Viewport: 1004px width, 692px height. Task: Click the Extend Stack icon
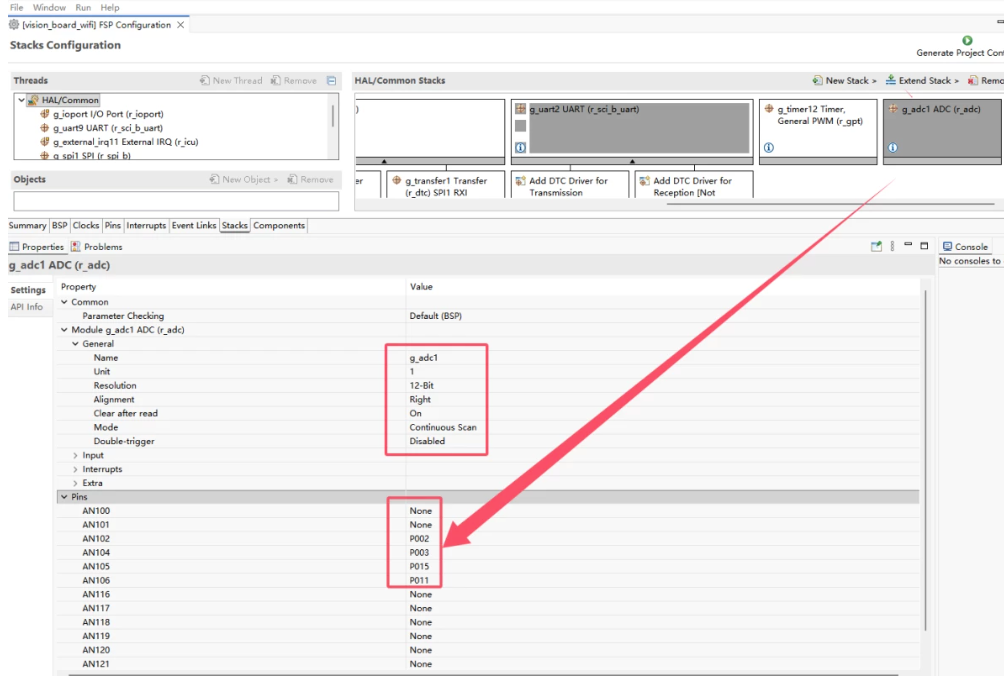click(x=891, y=80)
